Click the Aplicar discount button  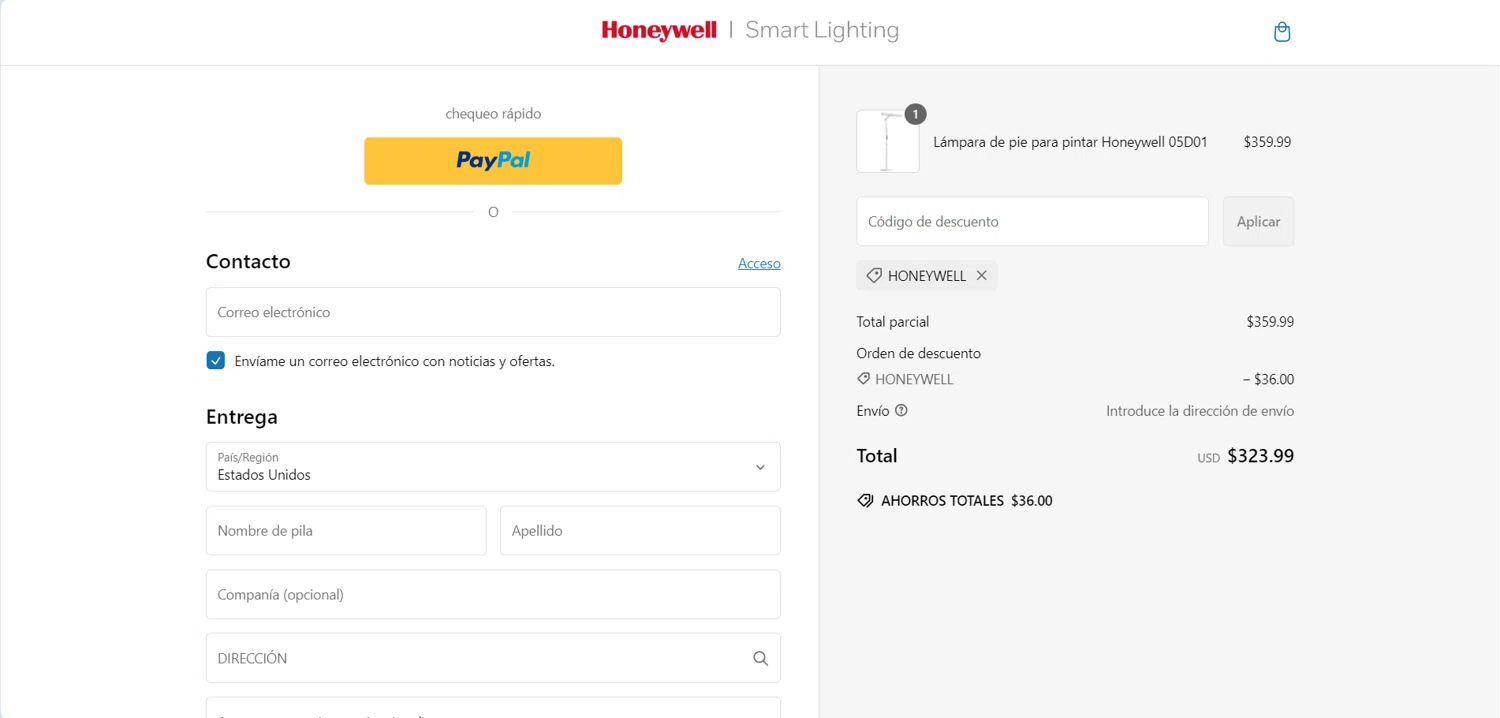(x=1258, y=222)
